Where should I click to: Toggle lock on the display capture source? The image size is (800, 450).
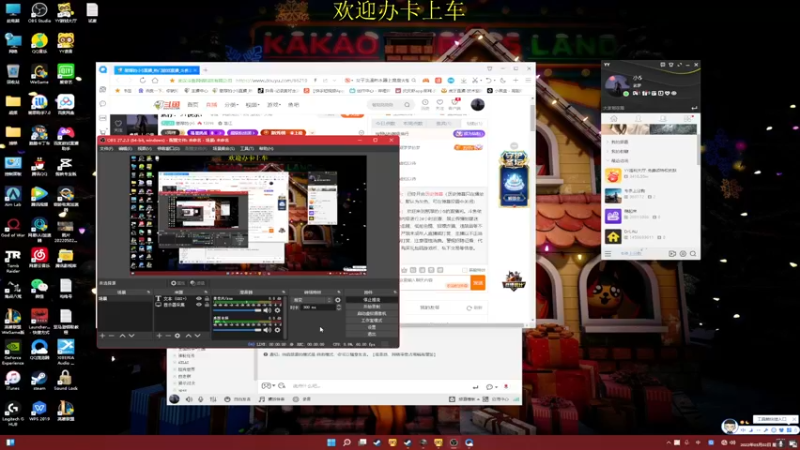[x=207, y=305]
